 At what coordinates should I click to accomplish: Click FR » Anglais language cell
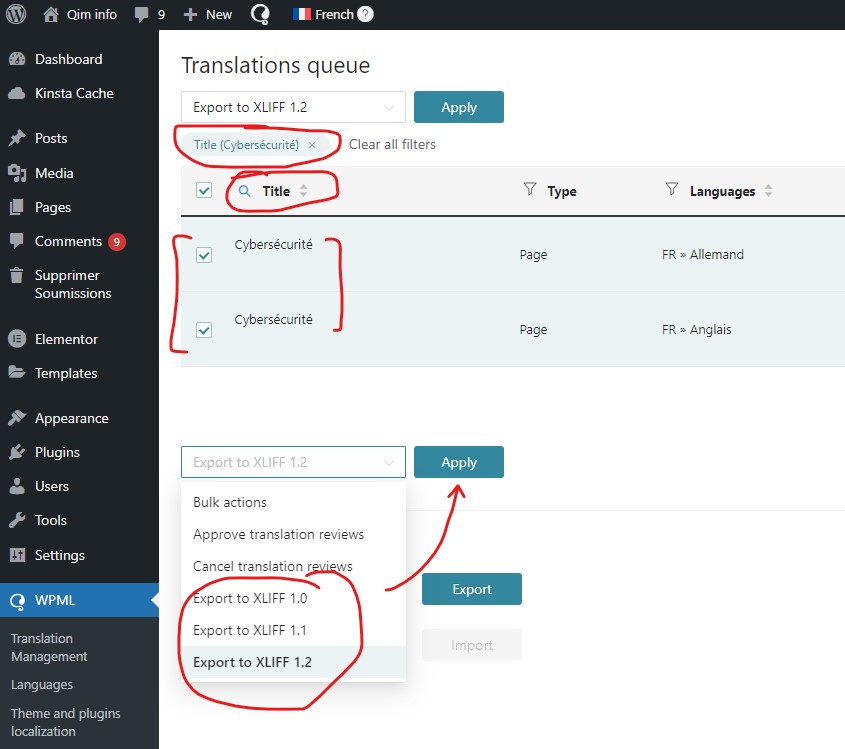pos(696,329)
